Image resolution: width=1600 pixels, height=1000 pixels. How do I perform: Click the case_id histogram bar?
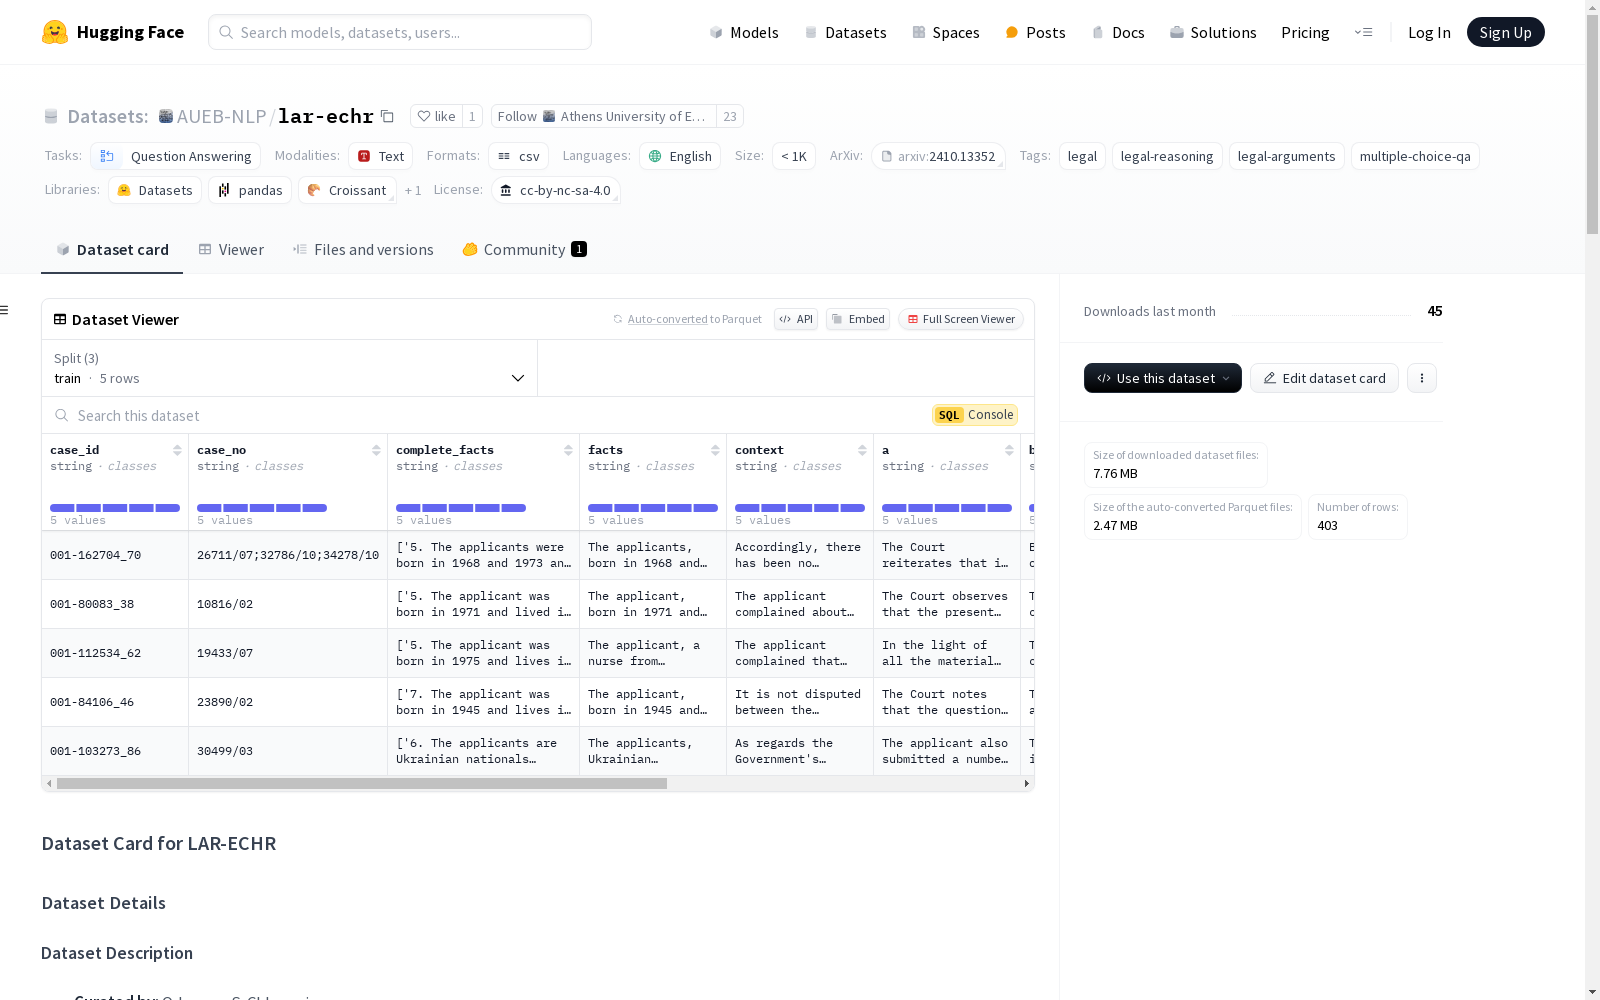click(x=115, y=508)
